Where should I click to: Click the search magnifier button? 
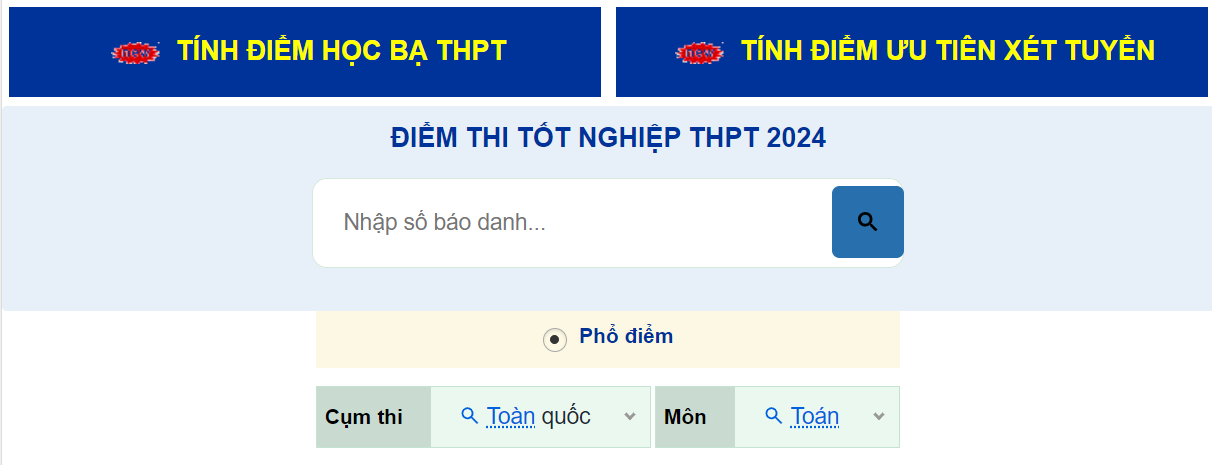[x=867, y=222]
